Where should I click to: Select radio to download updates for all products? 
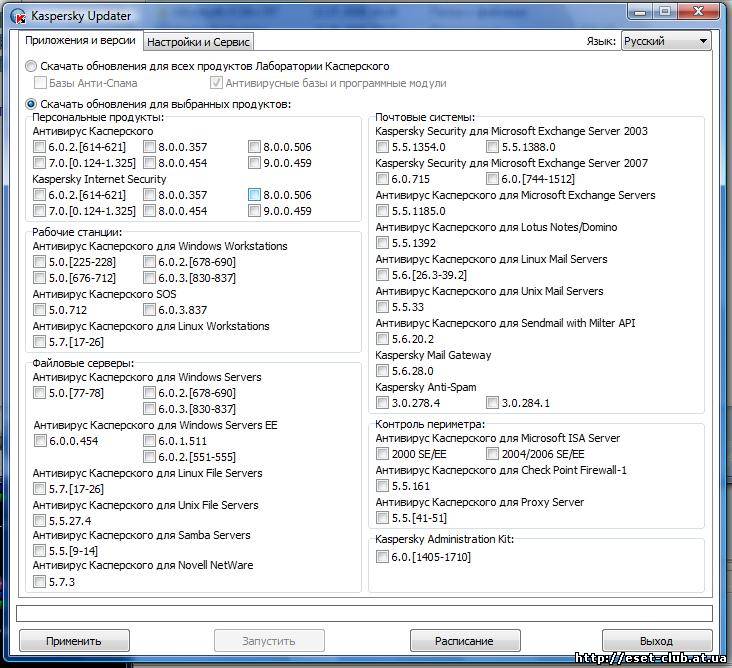tap(31, 66)
